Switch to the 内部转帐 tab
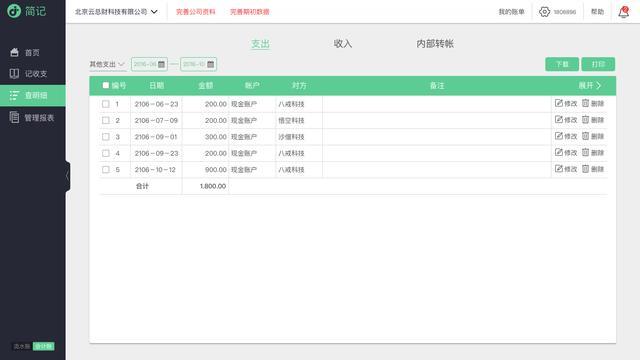This screenshot has height=360, width=640. (435, 44)
